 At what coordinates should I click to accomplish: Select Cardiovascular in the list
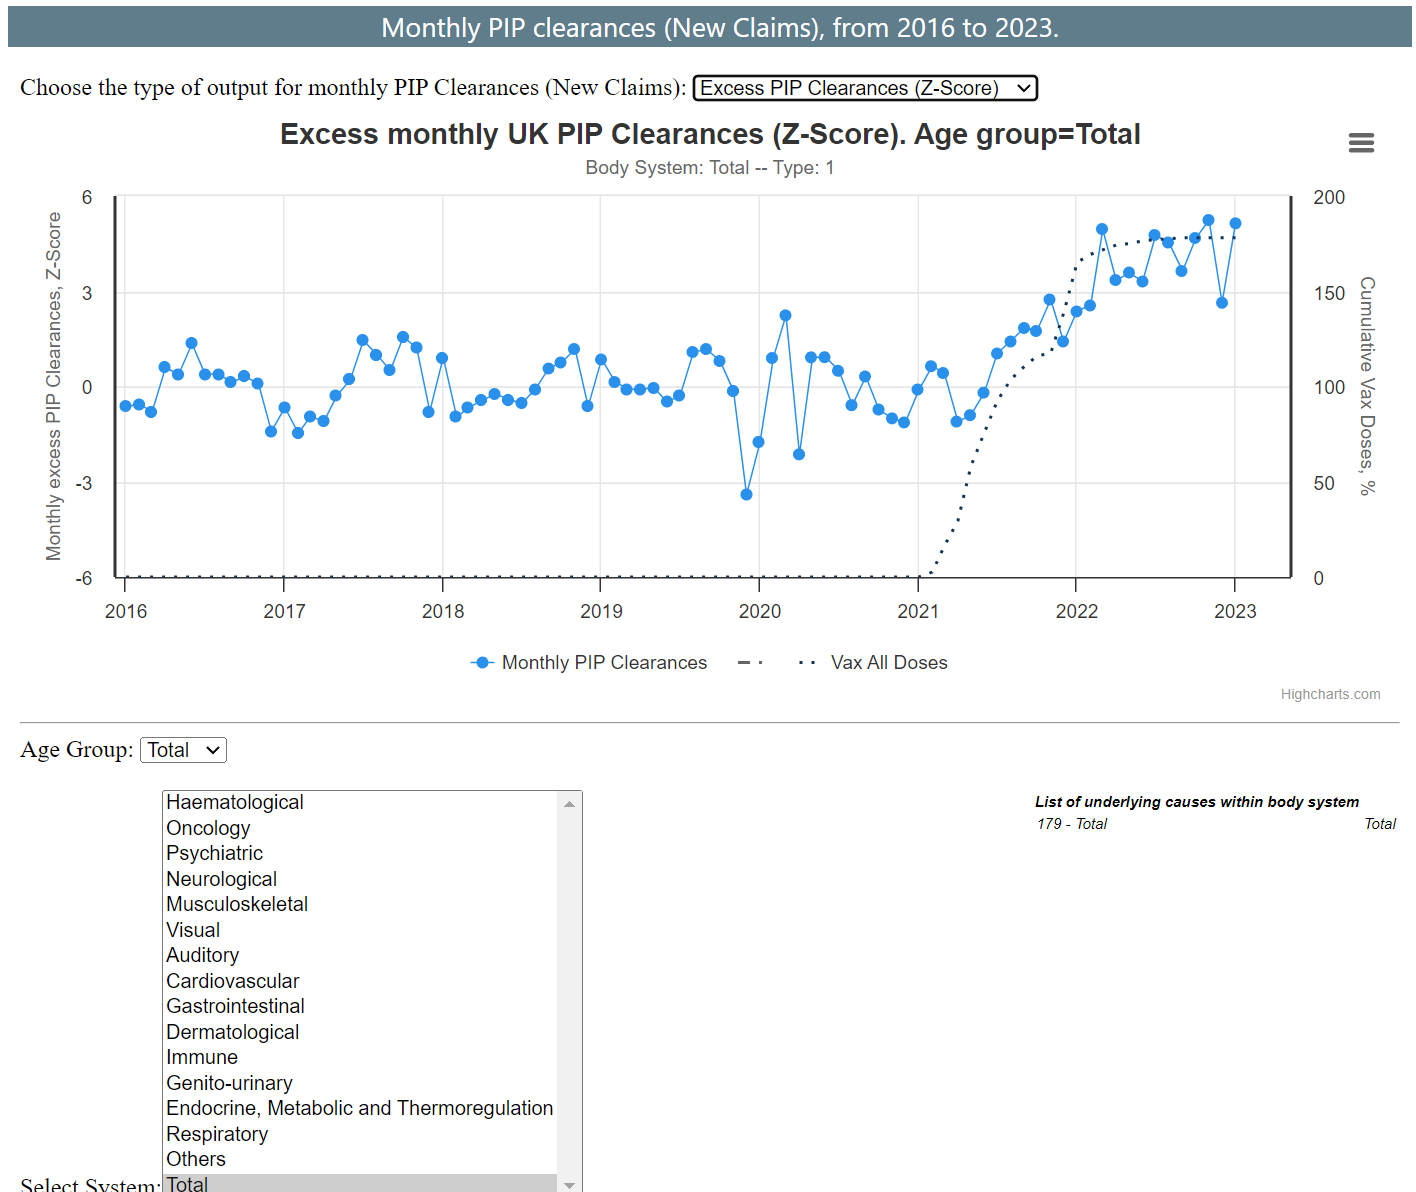pyautogui.click(x=232, y=981)
